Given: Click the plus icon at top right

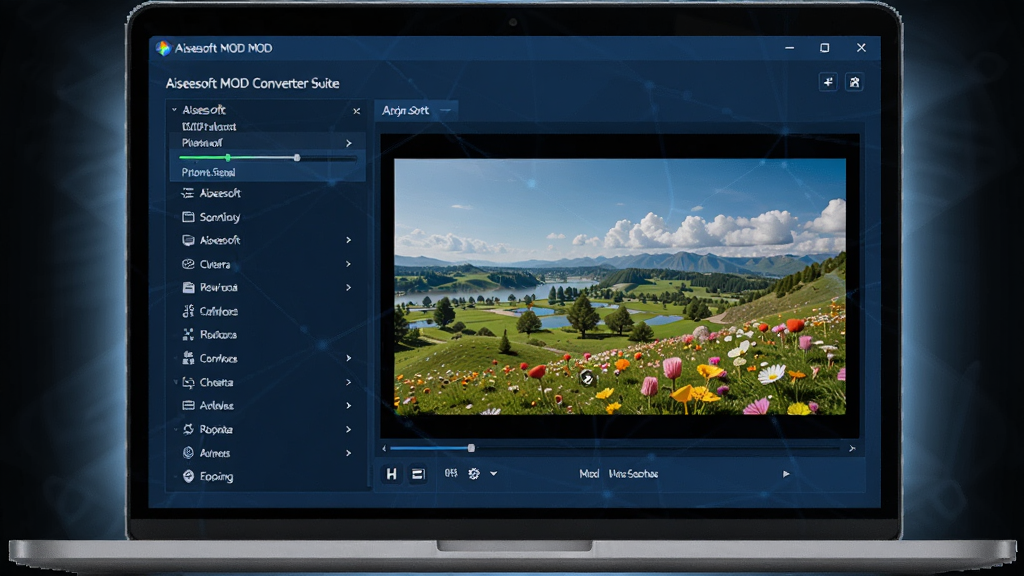Looking at the screenshot, I should [828, 82].
